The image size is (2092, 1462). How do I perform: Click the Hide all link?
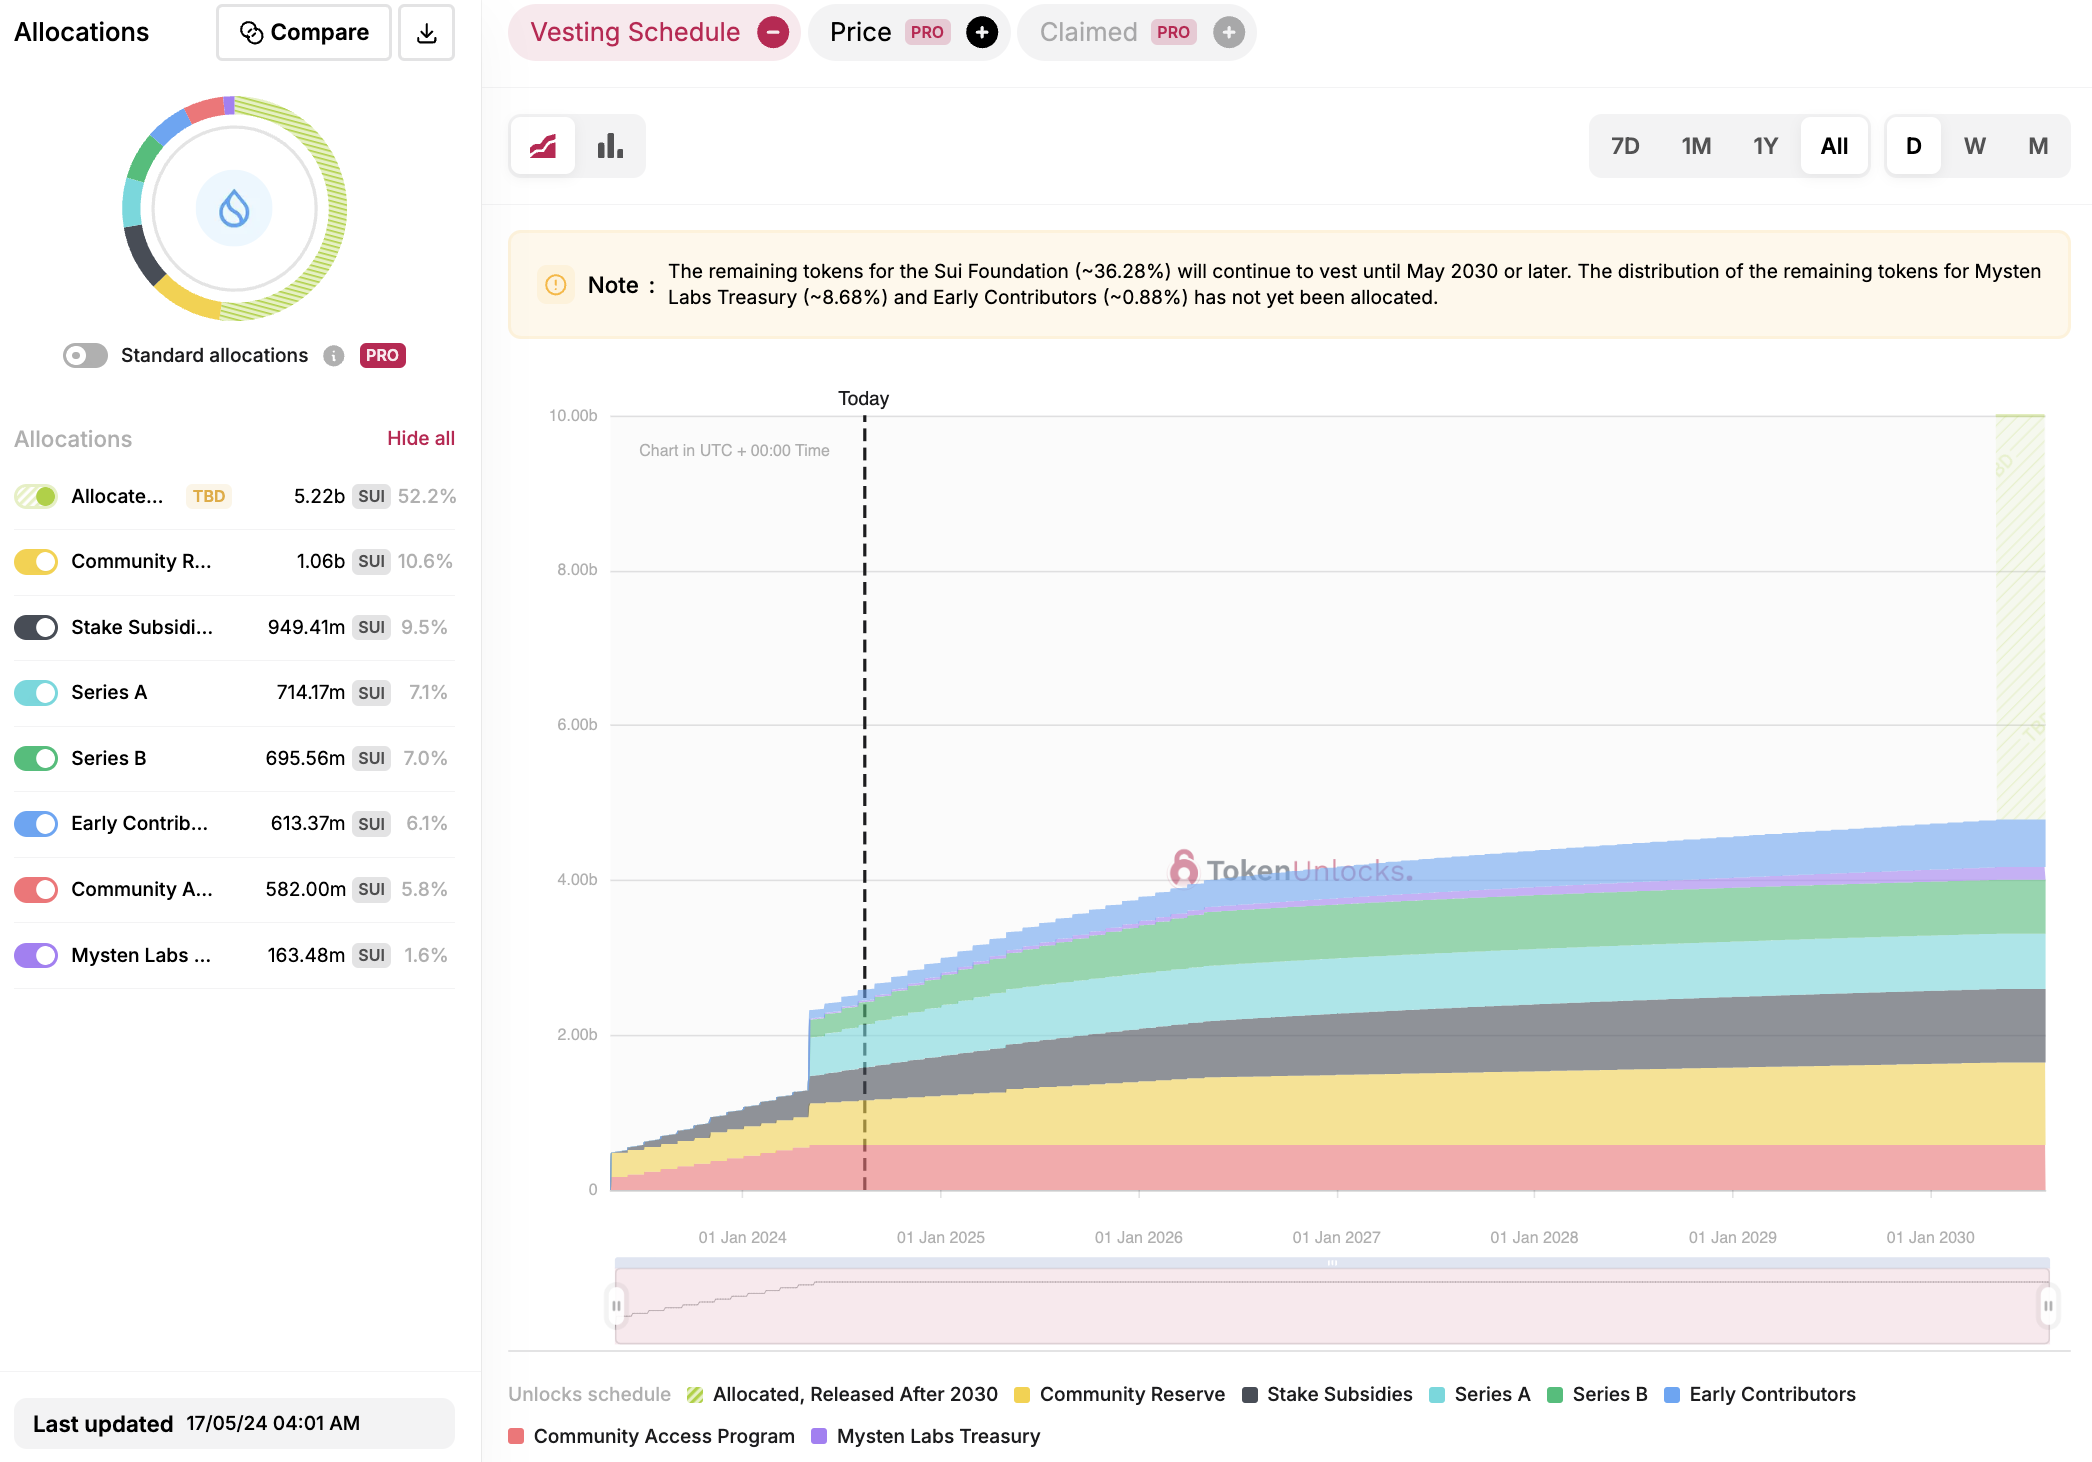click(421, 438)
